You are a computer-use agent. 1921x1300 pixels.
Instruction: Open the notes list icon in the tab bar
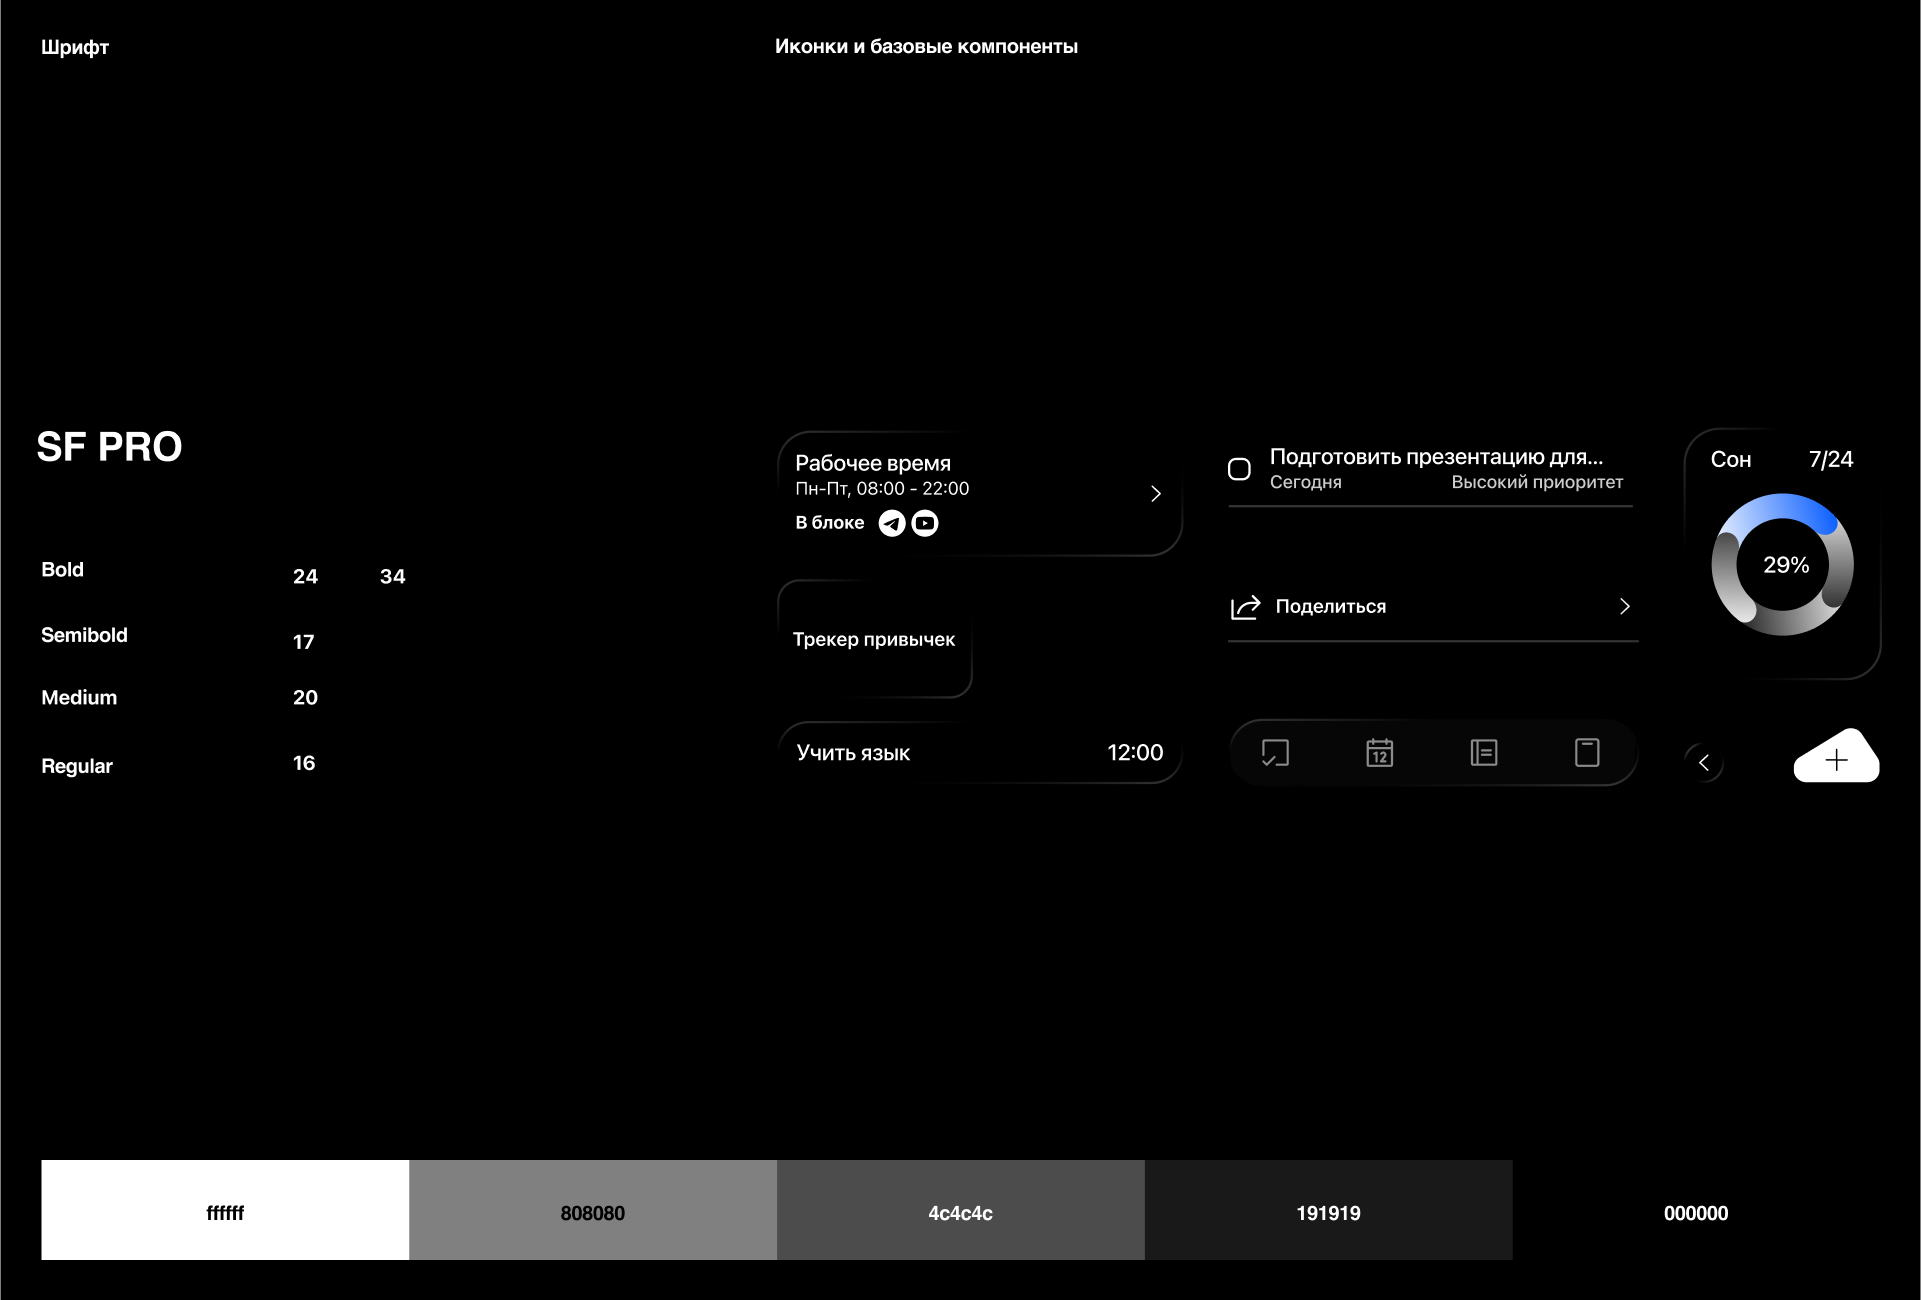click(x=1484, y=753)
